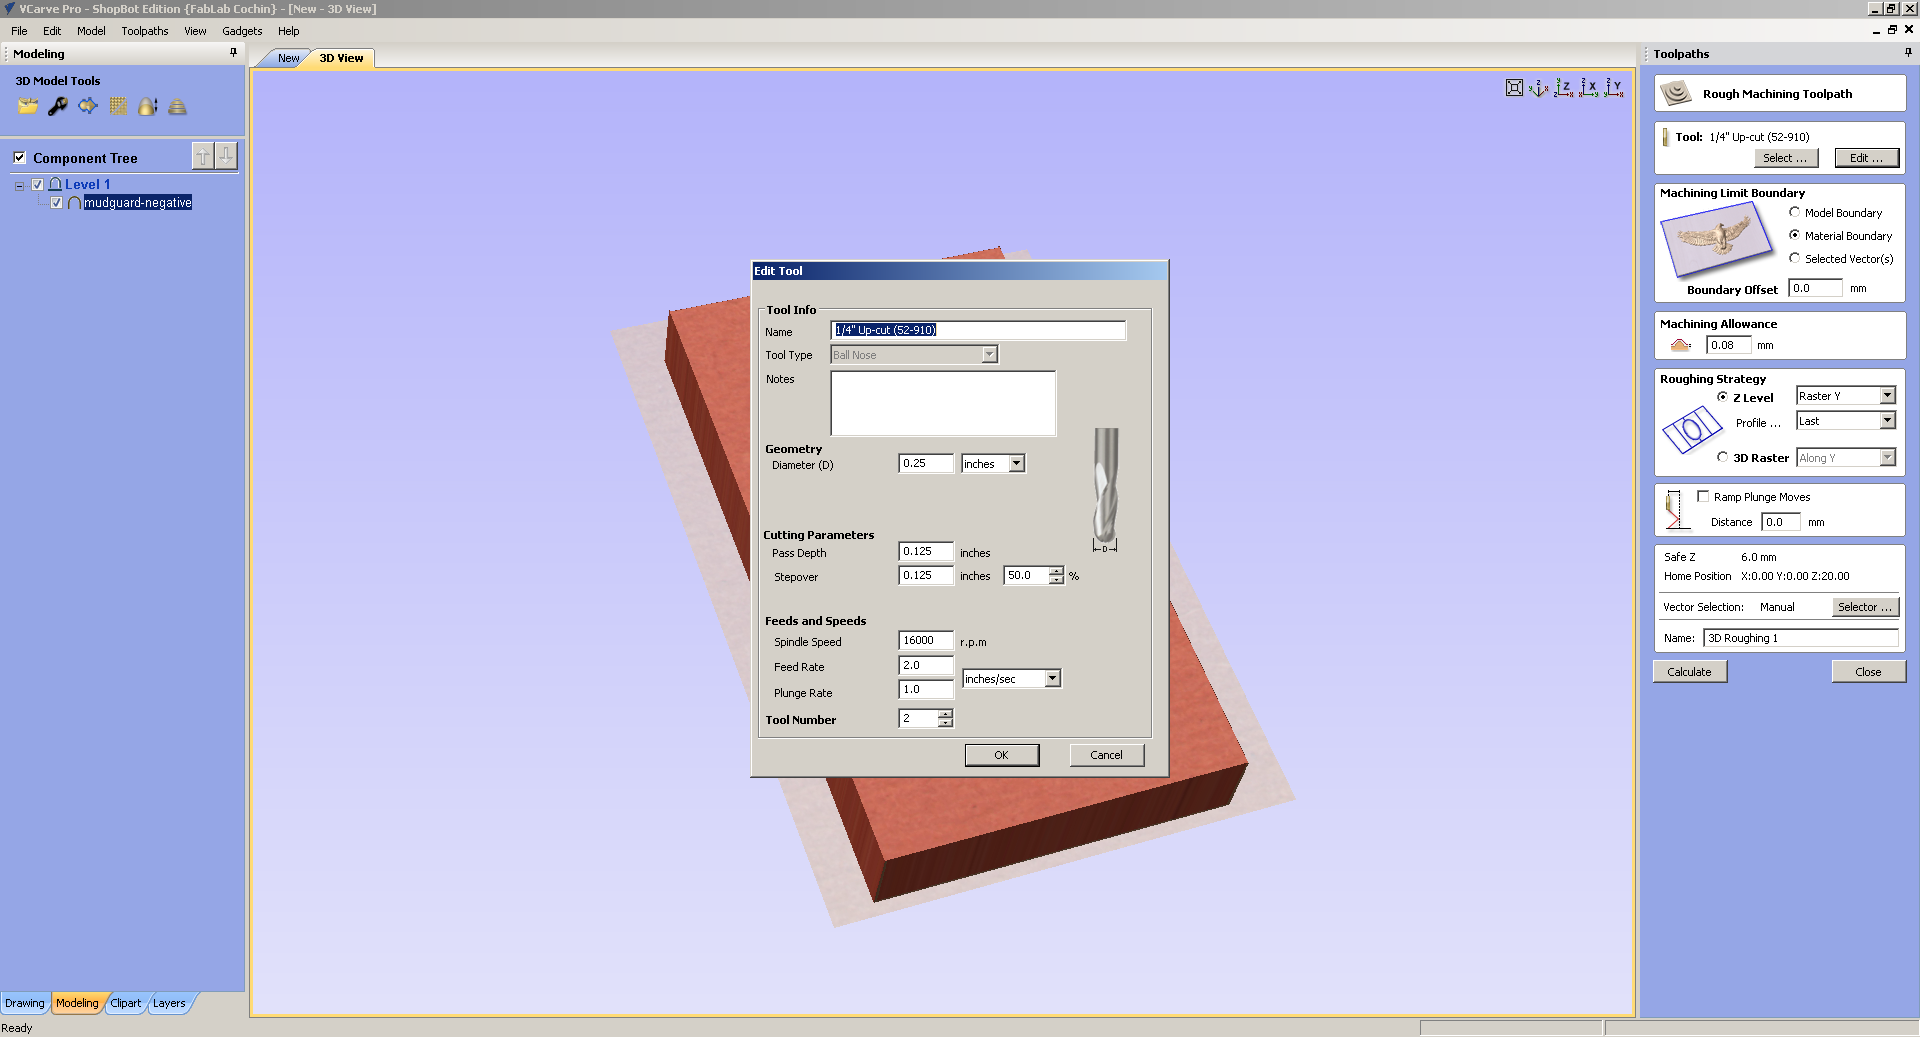Click the Calculate button
Viewport: 1920px width, 1038px height.
[x=1689, y=672]
